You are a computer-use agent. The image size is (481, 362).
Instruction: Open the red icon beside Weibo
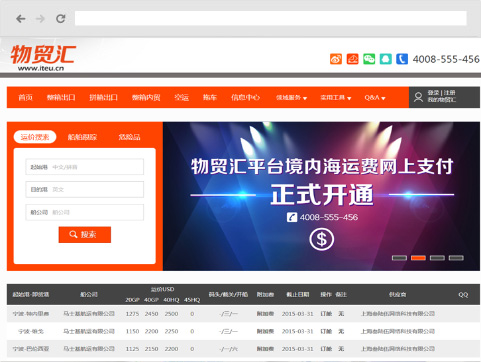coord(352,59)
